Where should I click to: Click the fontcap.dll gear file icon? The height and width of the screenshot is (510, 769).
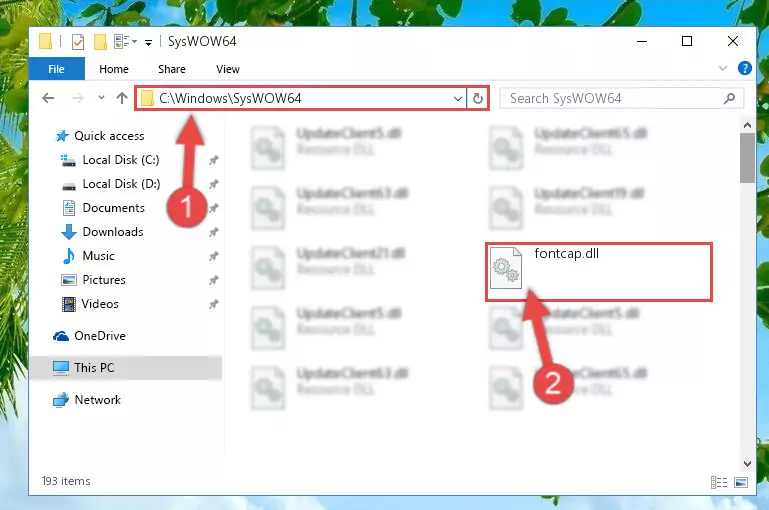pyautogui.click(x=506, y=268)
